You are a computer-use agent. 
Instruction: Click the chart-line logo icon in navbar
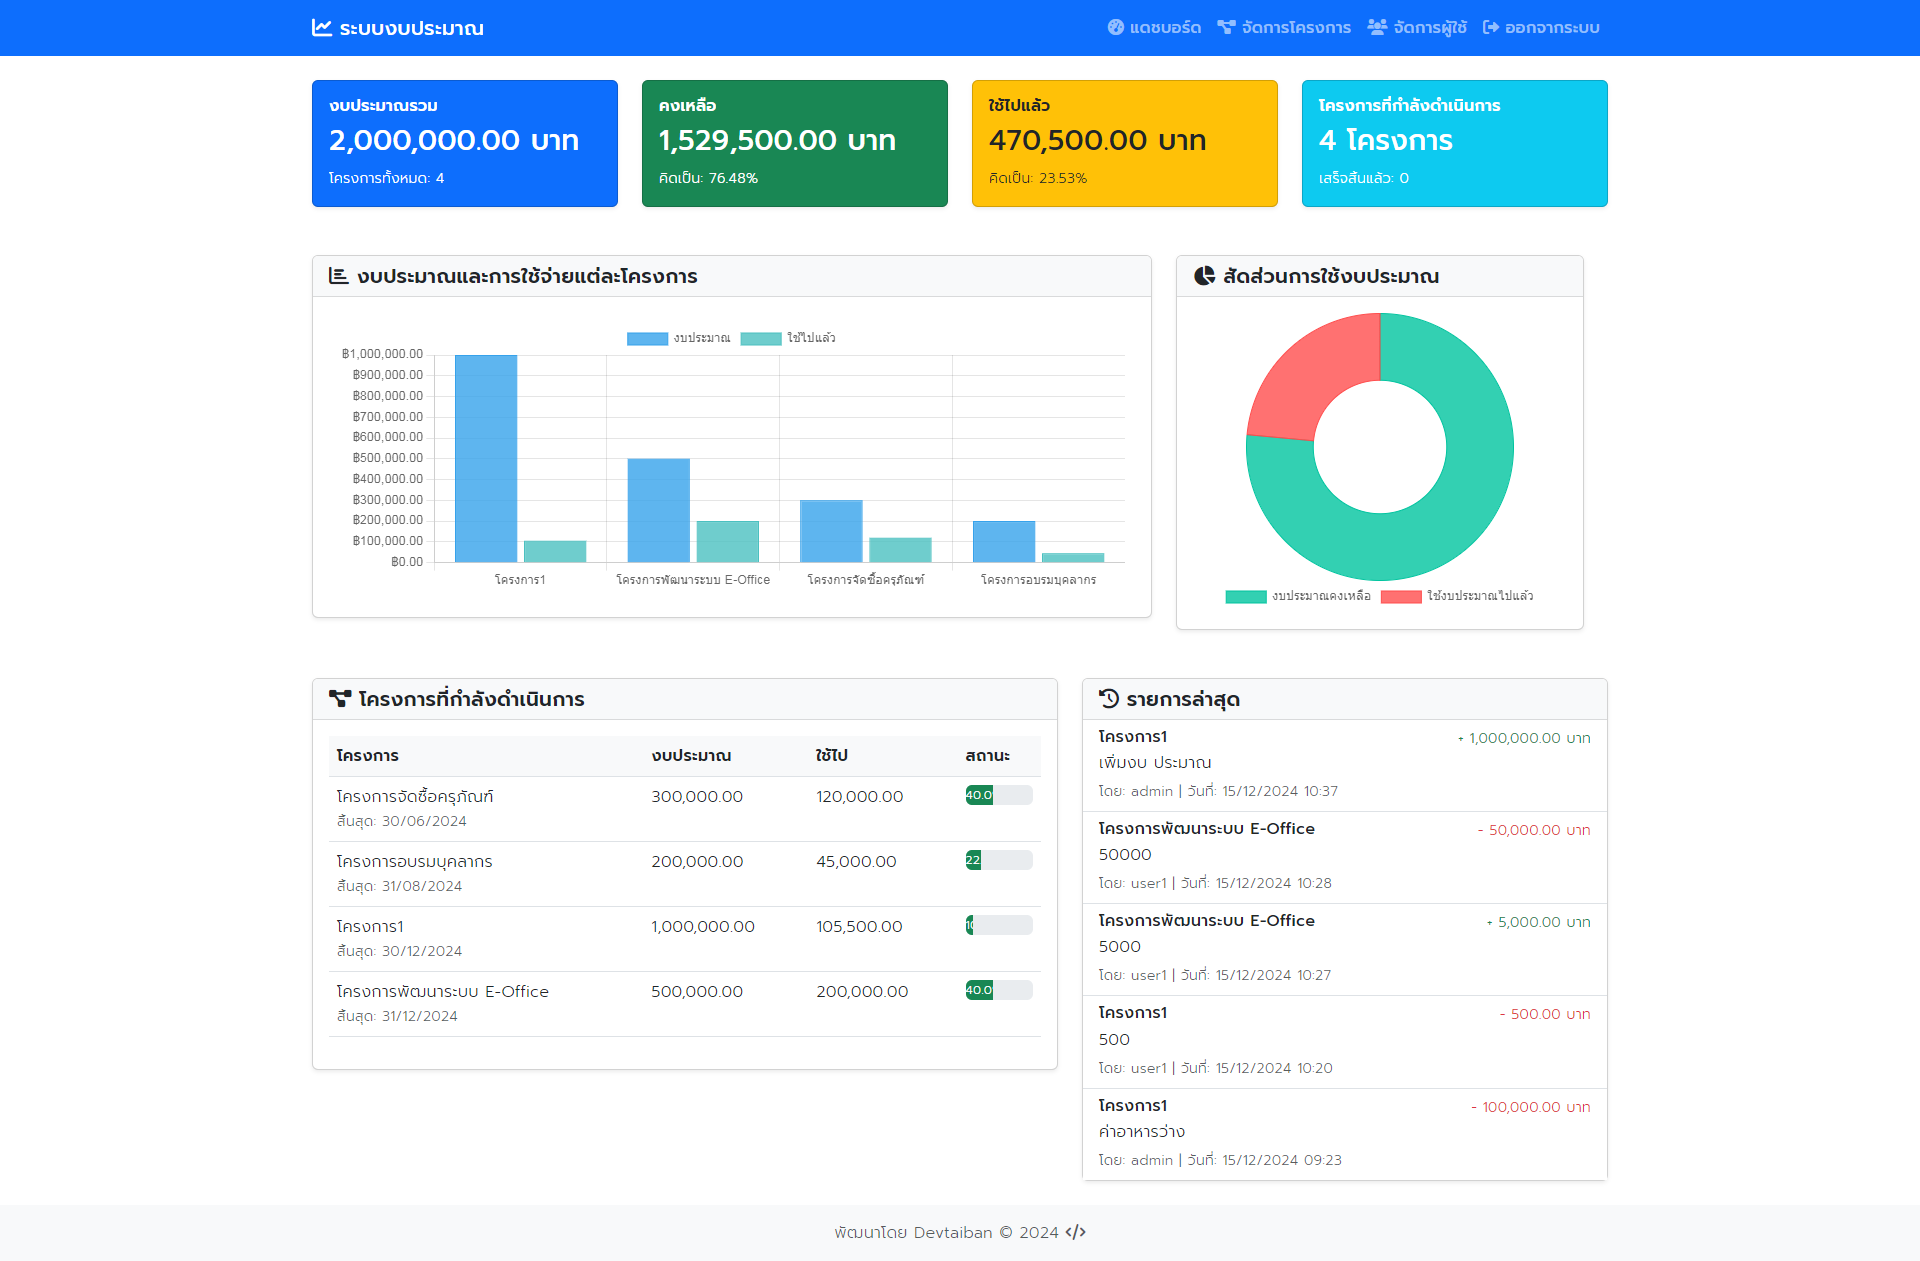click(x=321, y=28)
